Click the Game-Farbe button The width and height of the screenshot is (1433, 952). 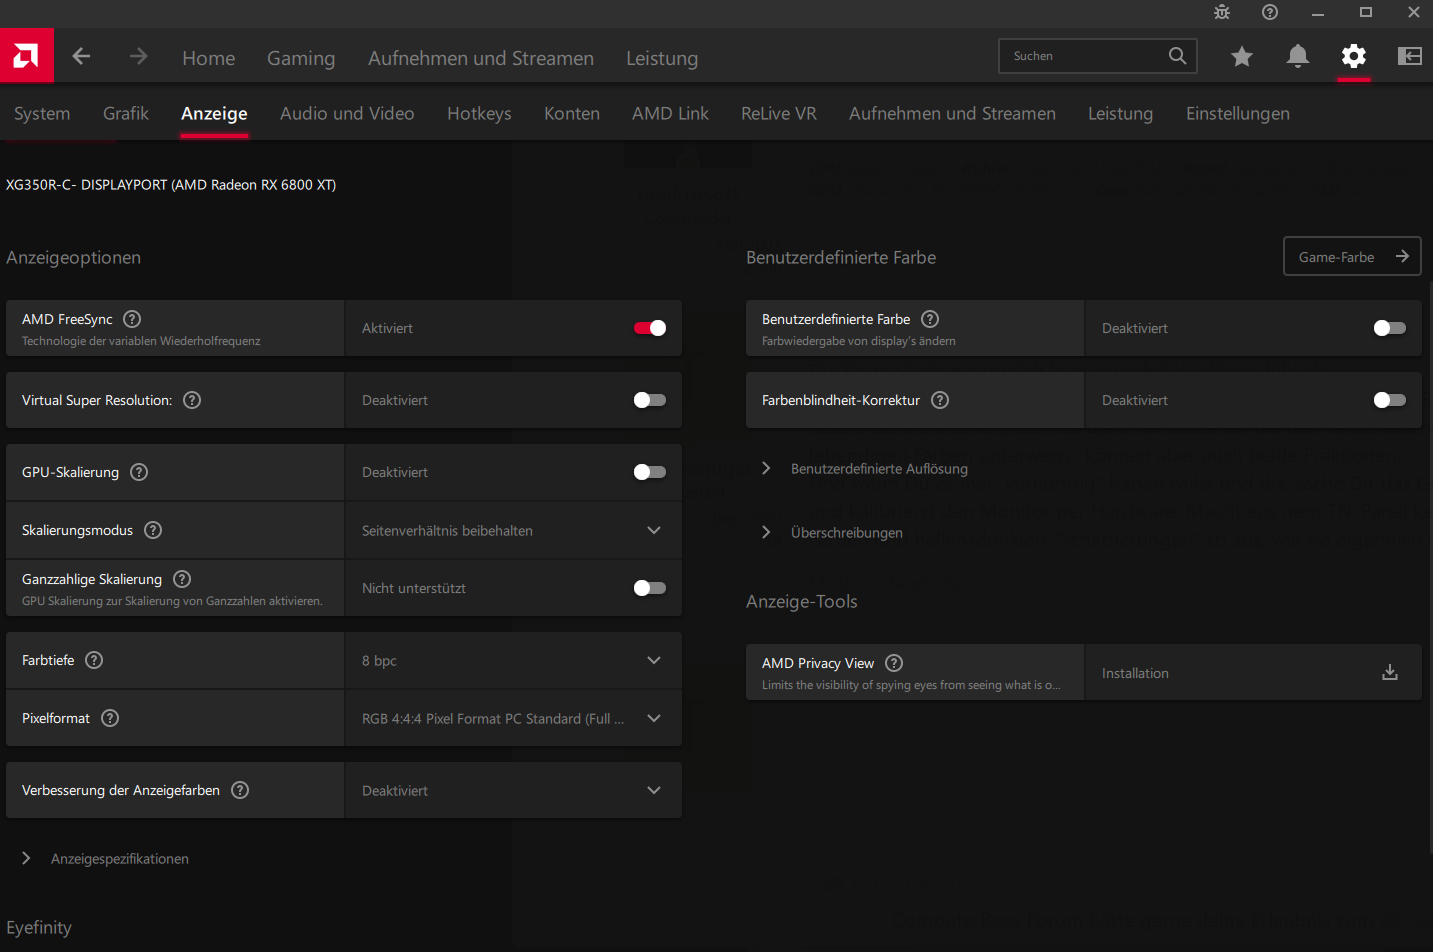coord(1352,257)
